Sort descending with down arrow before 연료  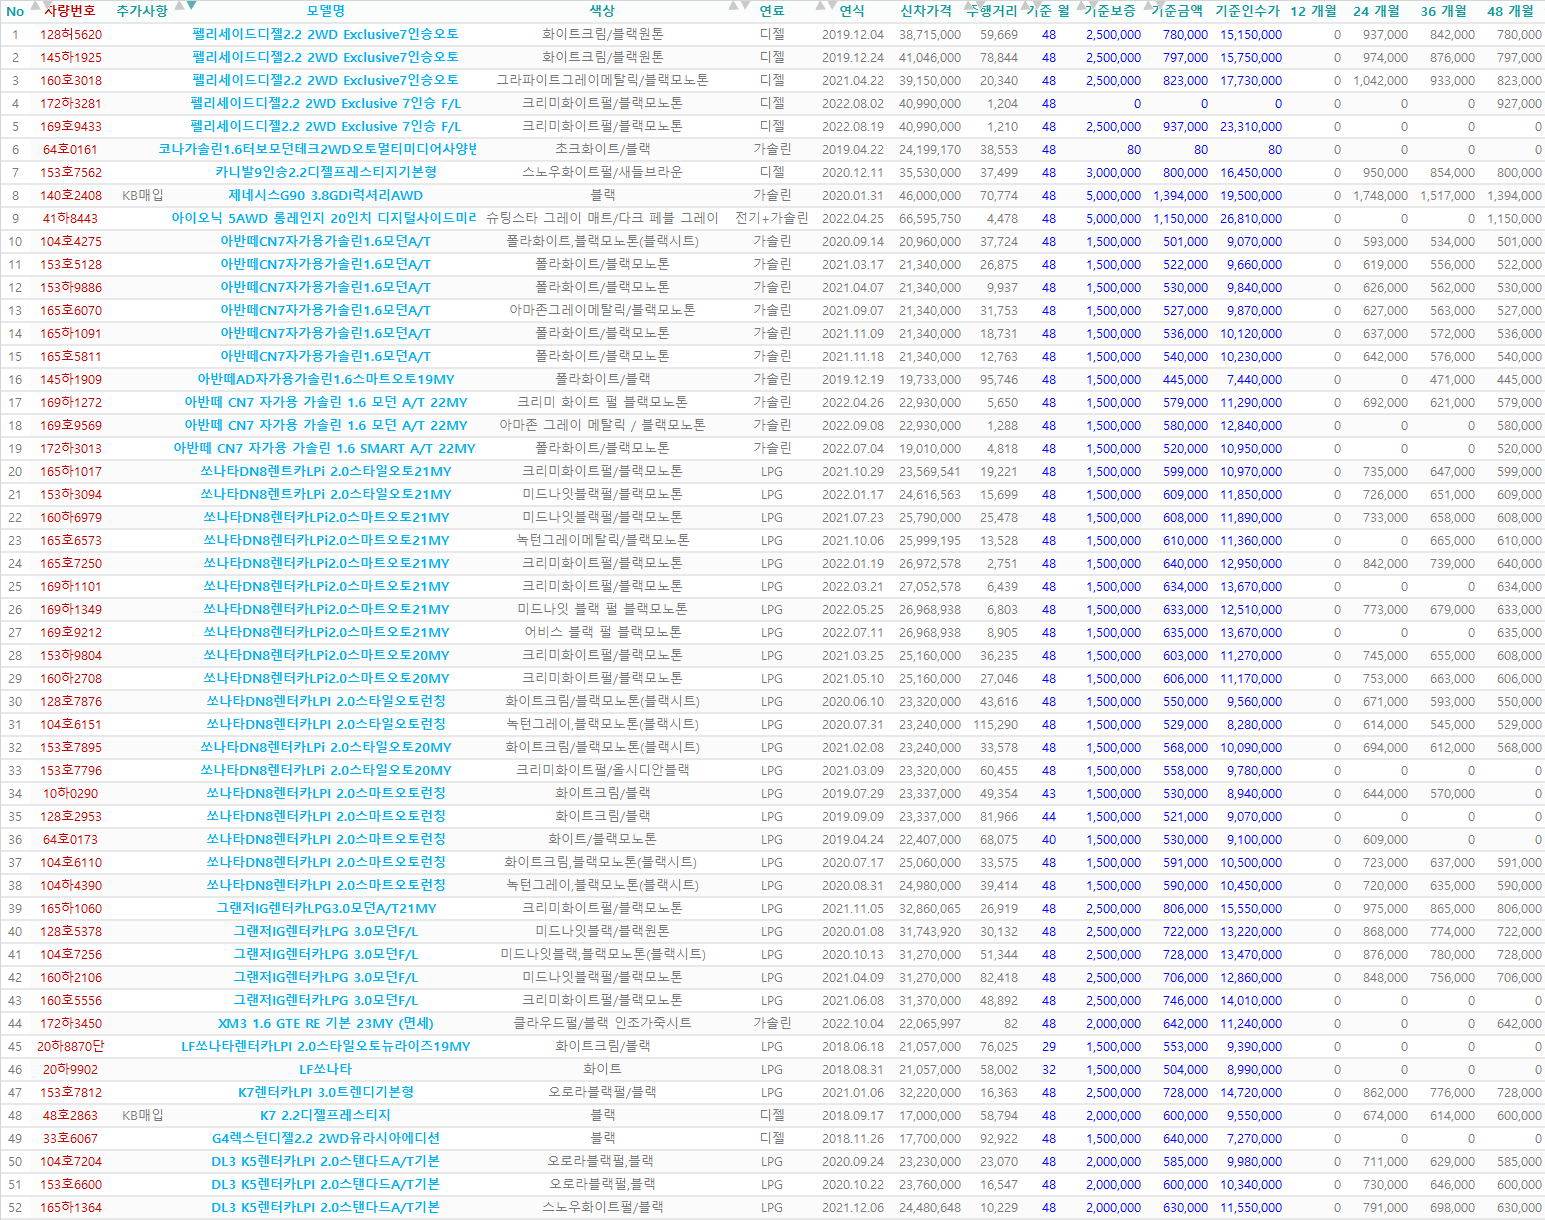tap(745, 5)
